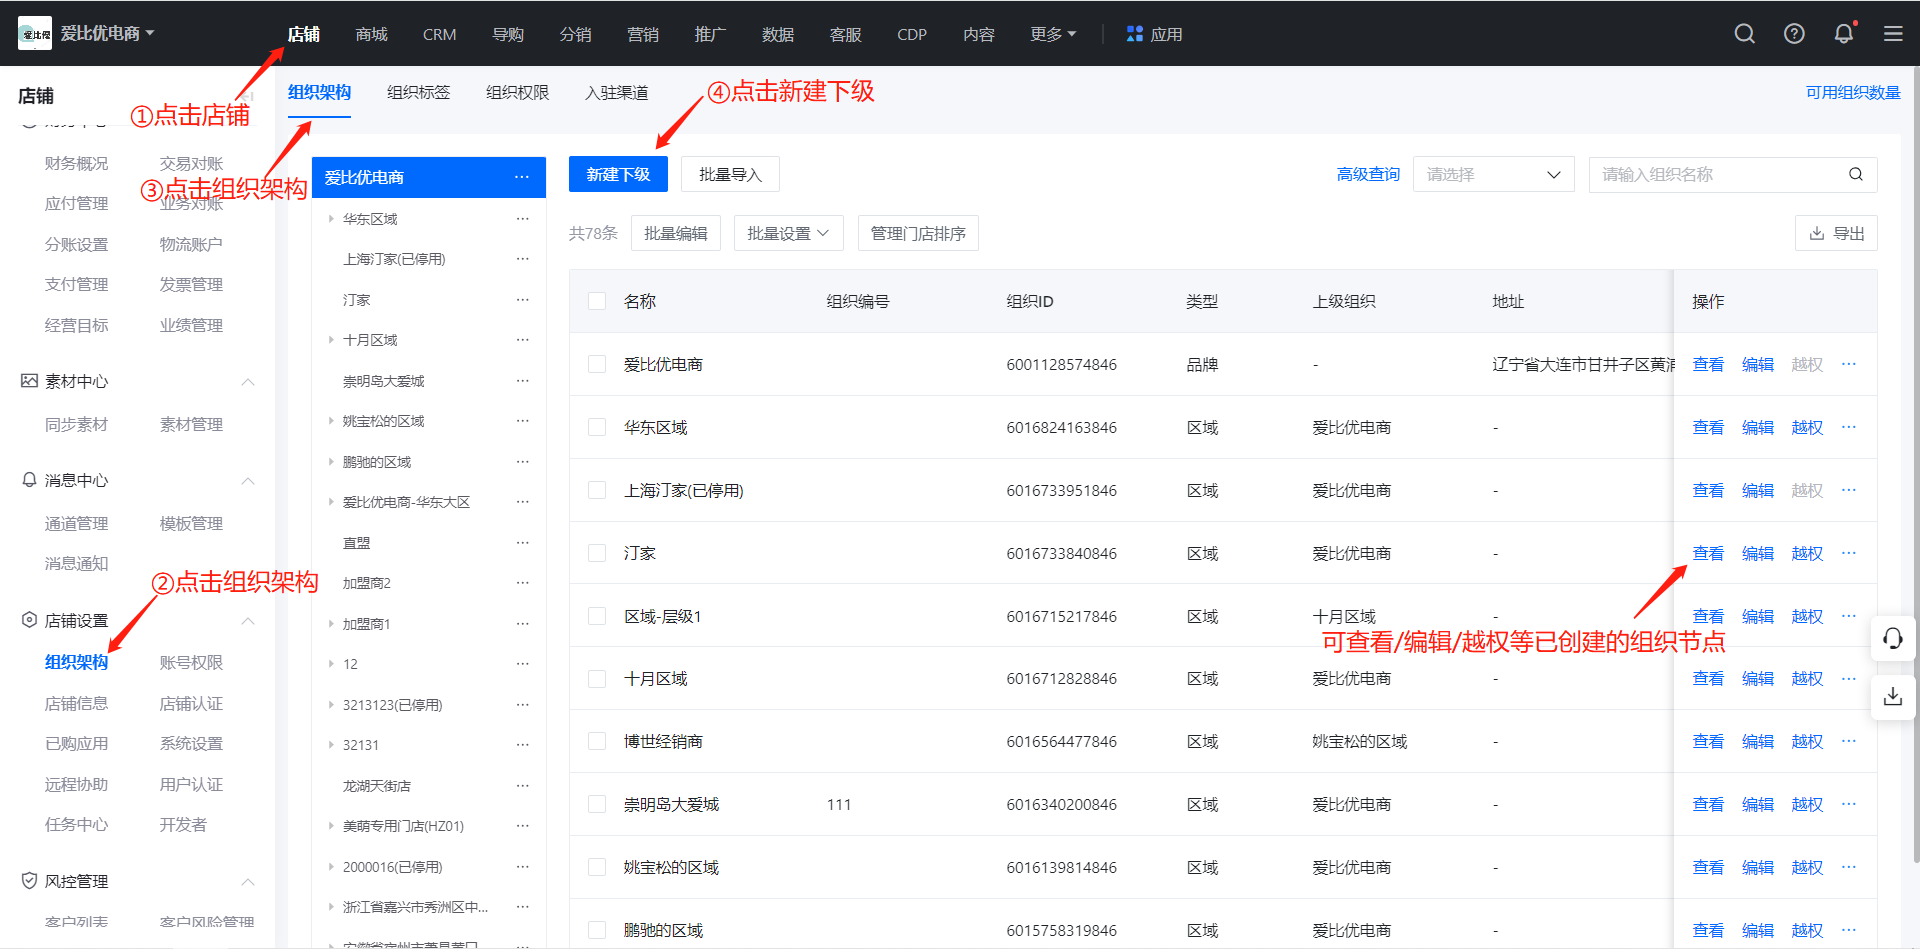Open the 更多 menu in top navigation
This screenshot has width=1920, height=949.
(1053, 34)
